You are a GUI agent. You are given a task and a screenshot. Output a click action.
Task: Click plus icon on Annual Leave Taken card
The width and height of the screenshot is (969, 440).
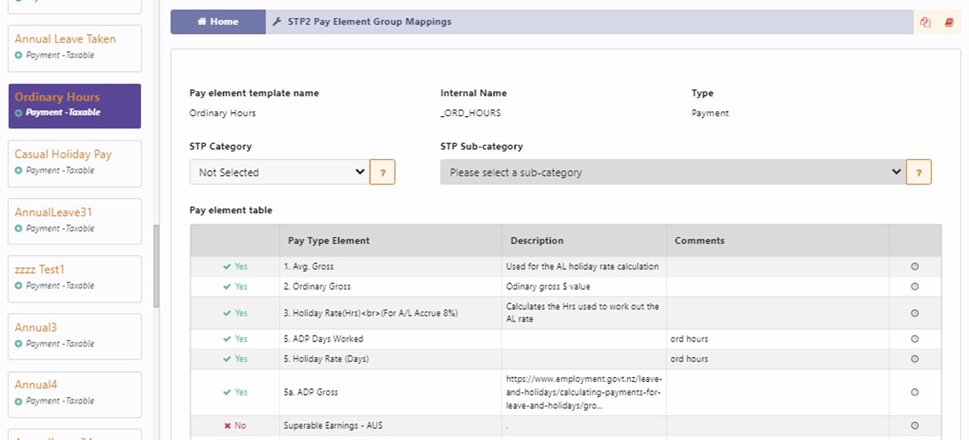click(19, 55)
